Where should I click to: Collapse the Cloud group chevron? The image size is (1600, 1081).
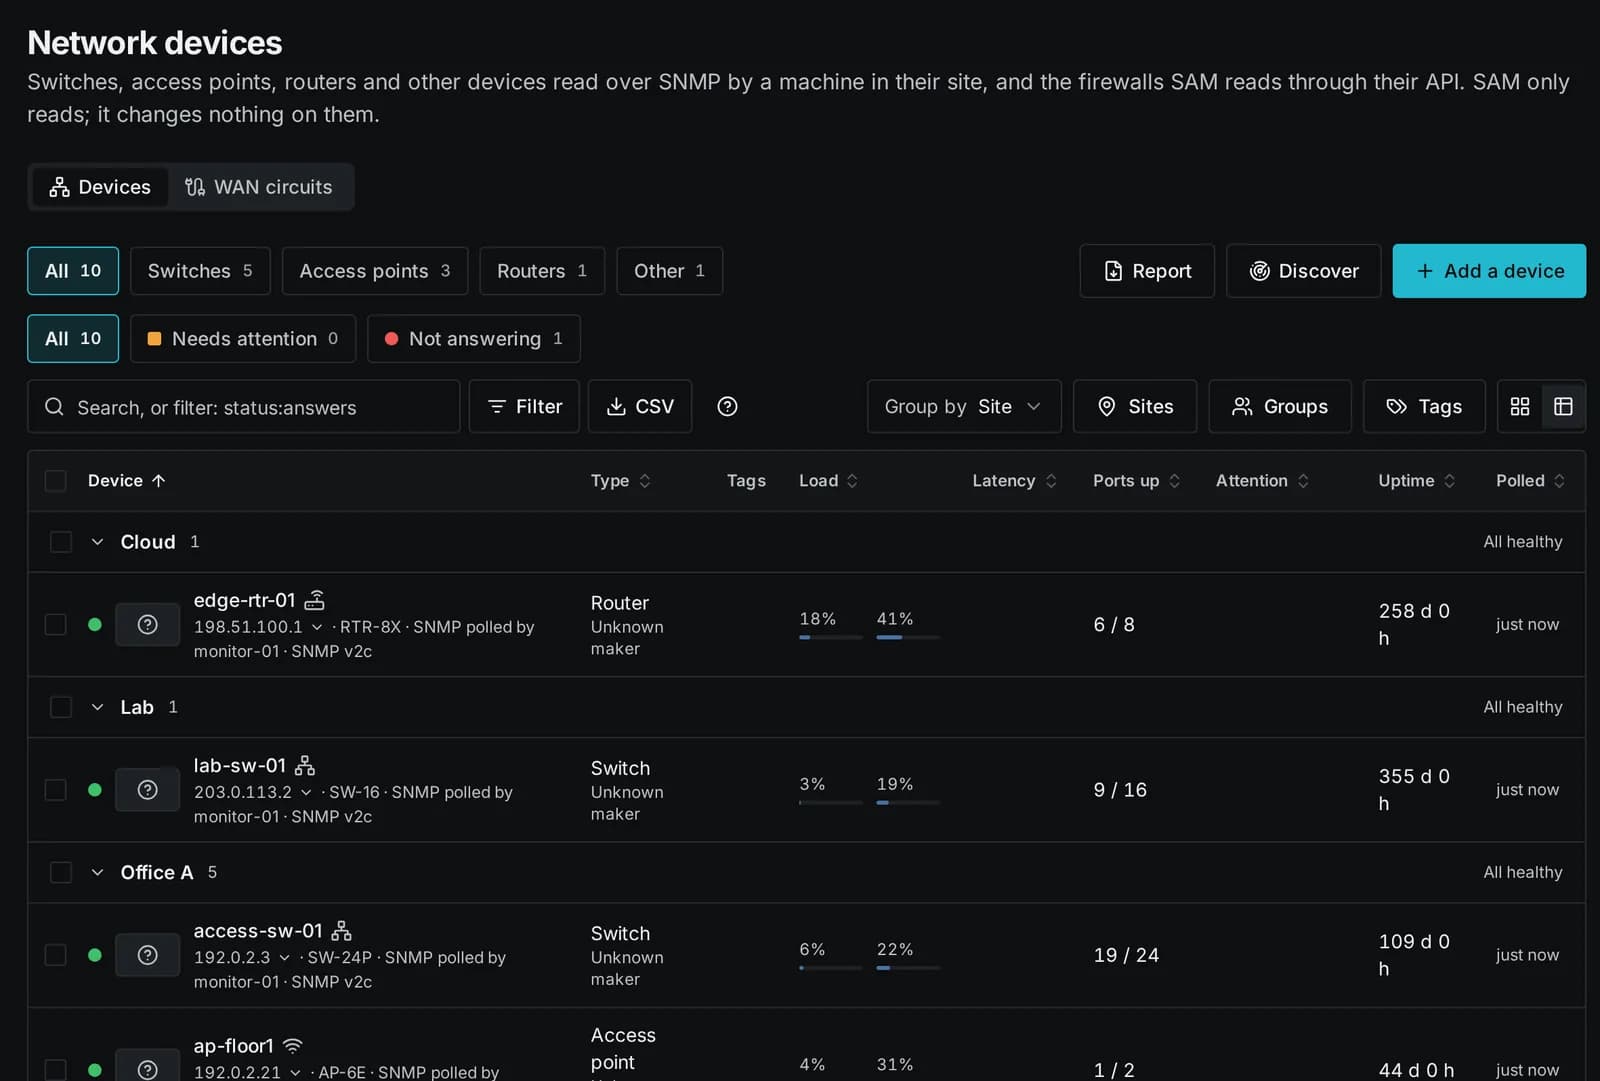[97, 542]
